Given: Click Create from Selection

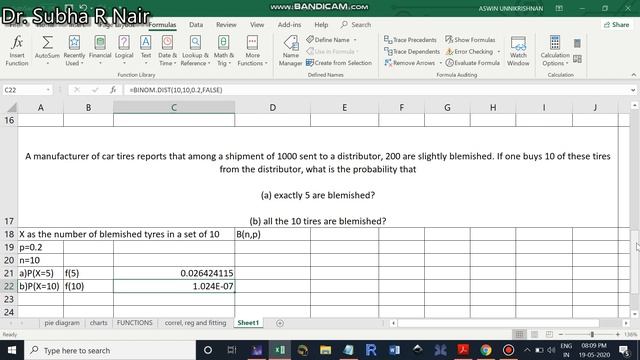Looking at the screenshot, I should 339,63.
